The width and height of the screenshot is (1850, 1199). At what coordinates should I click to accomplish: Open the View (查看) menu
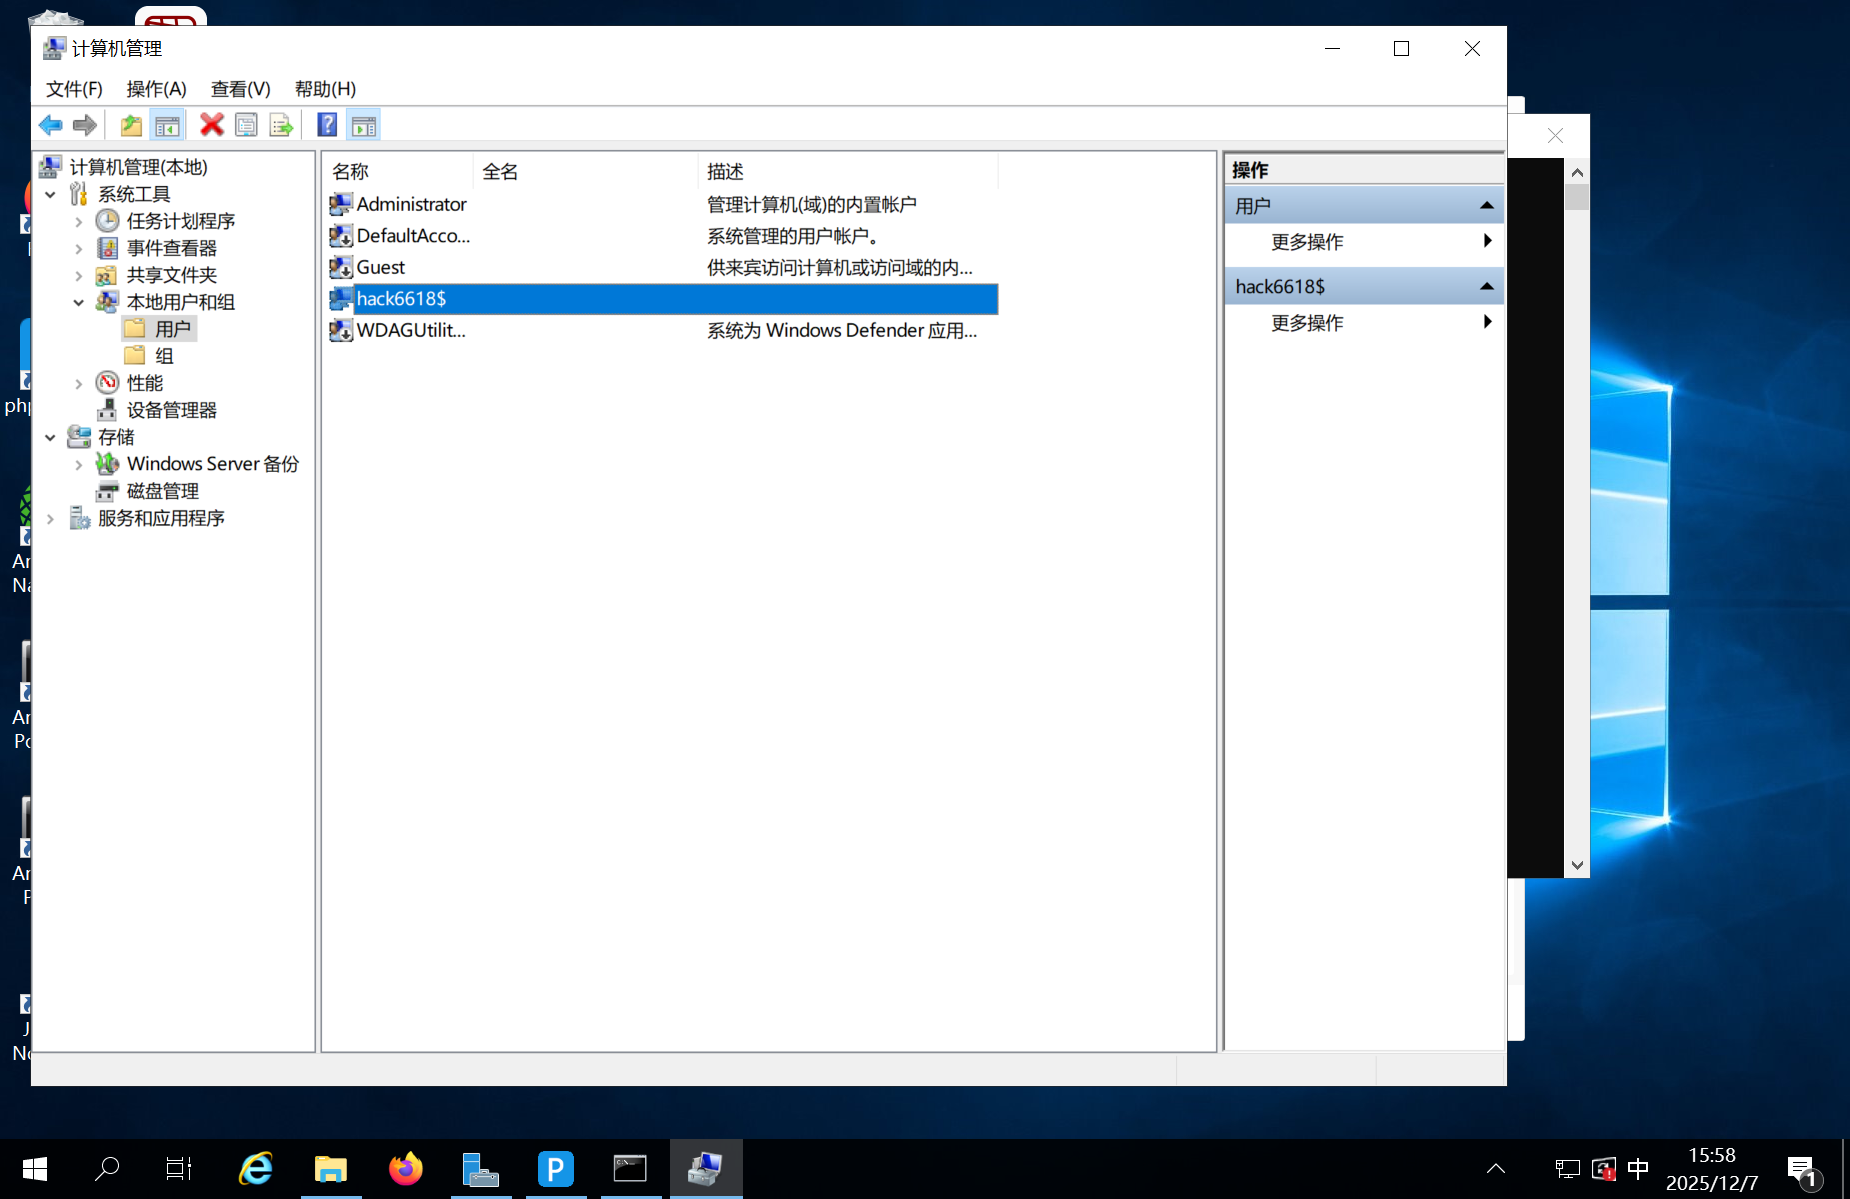[x=240, y=89]
